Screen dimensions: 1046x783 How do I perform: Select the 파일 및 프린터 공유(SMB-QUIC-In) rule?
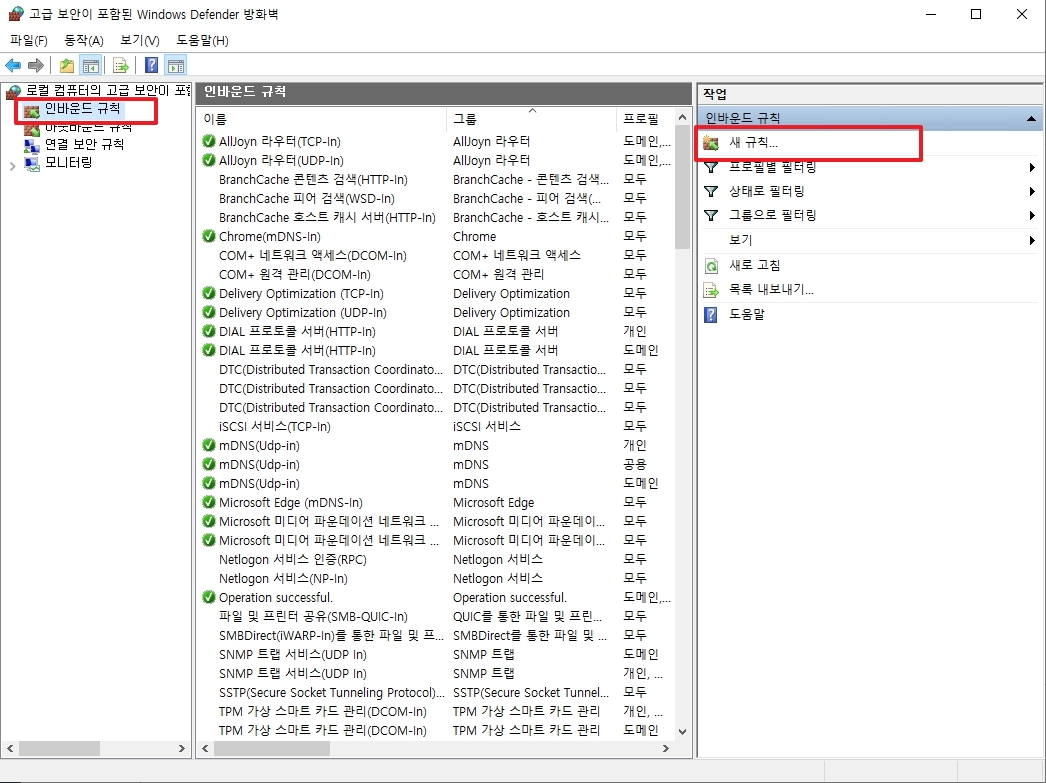[313, 616]
